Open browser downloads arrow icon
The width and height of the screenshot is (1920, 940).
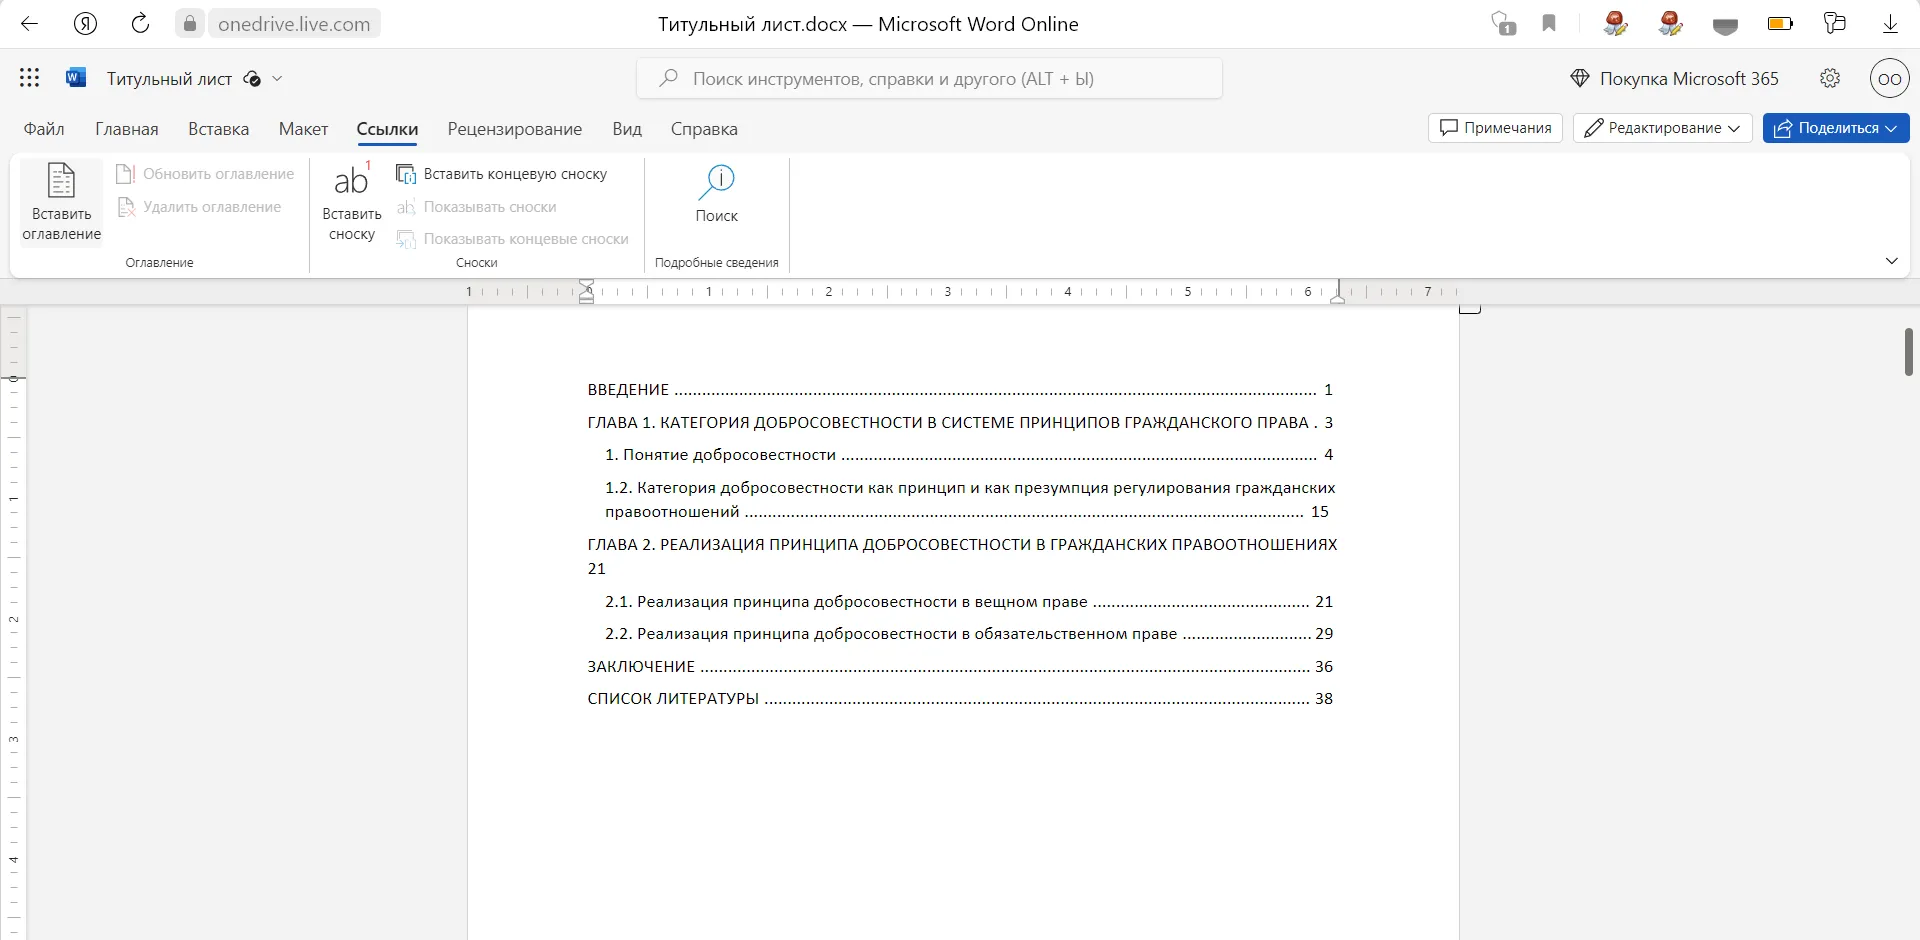click(x=1890, y=24)
